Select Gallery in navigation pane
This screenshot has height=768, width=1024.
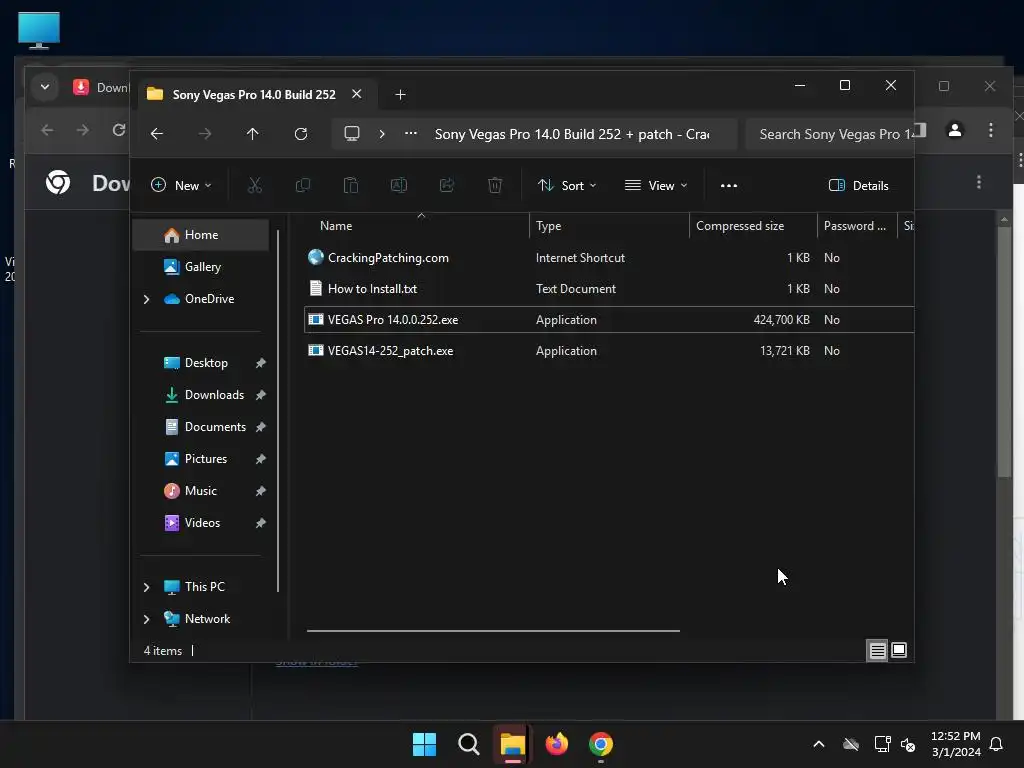click(x=201, y=267)
